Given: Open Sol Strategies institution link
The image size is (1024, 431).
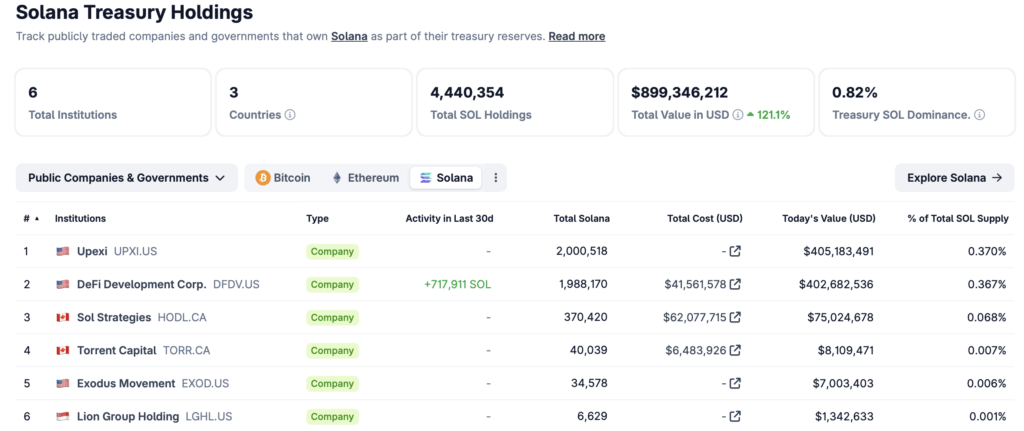Looking at the screenshot, I should click(x=114, y=317).
